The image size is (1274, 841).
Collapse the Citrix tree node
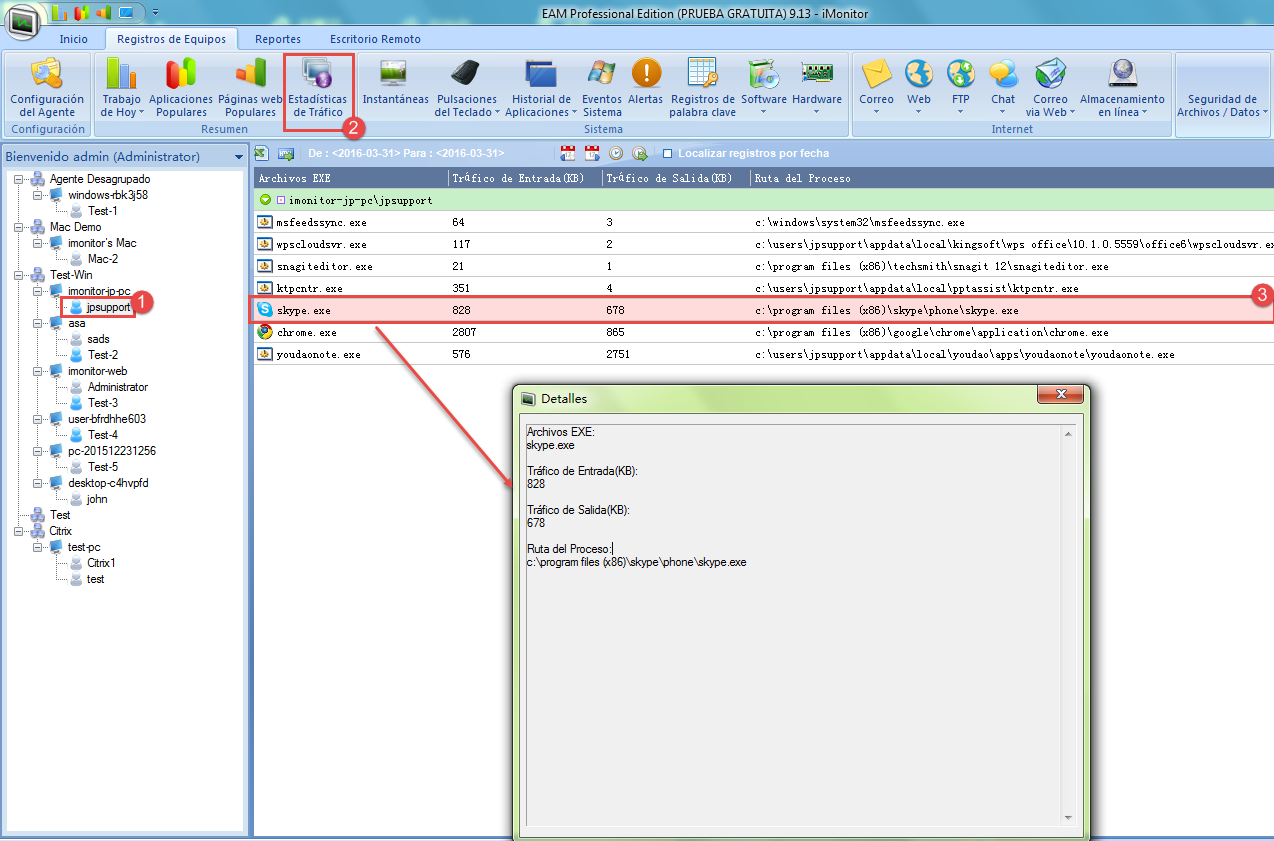coord(18,531)
